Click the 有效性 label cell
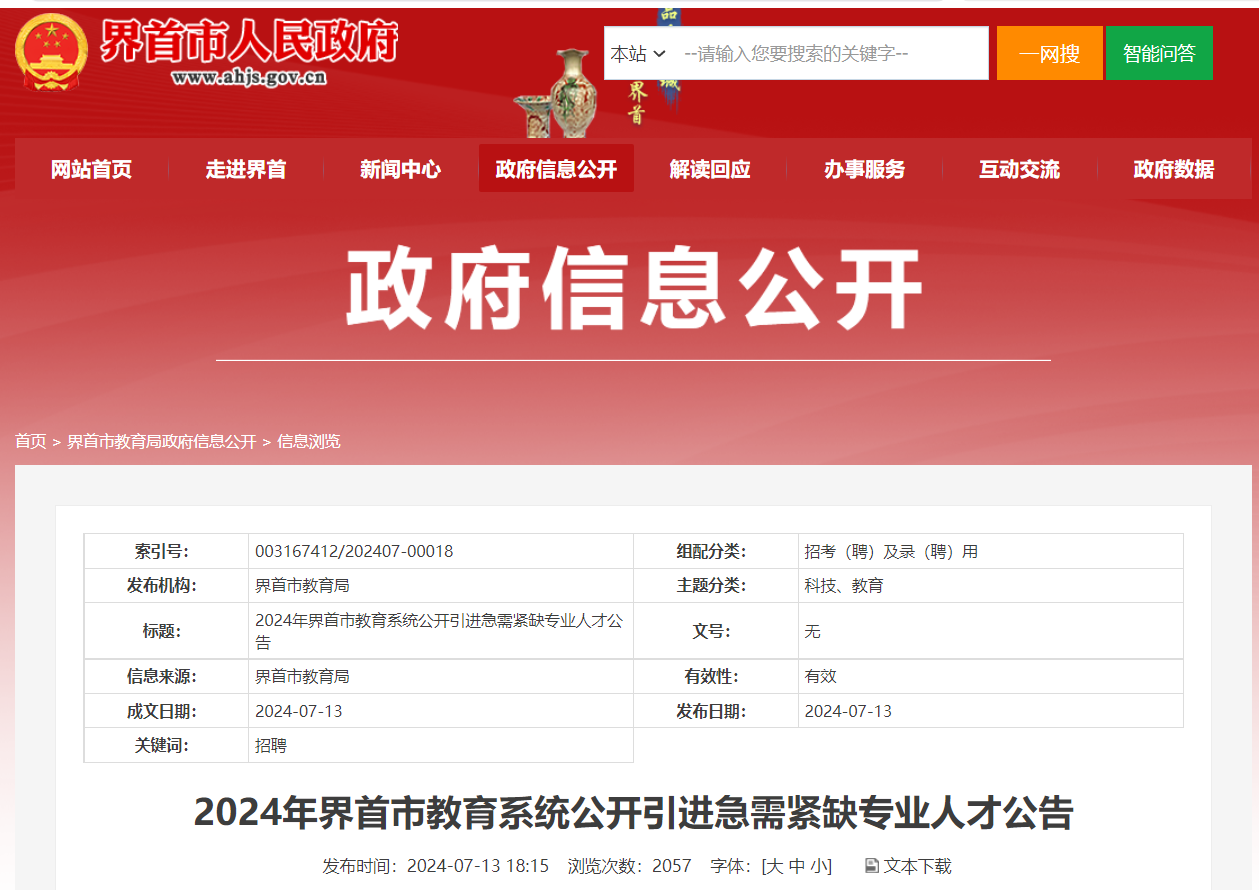1259x890 pixels. 716,676
